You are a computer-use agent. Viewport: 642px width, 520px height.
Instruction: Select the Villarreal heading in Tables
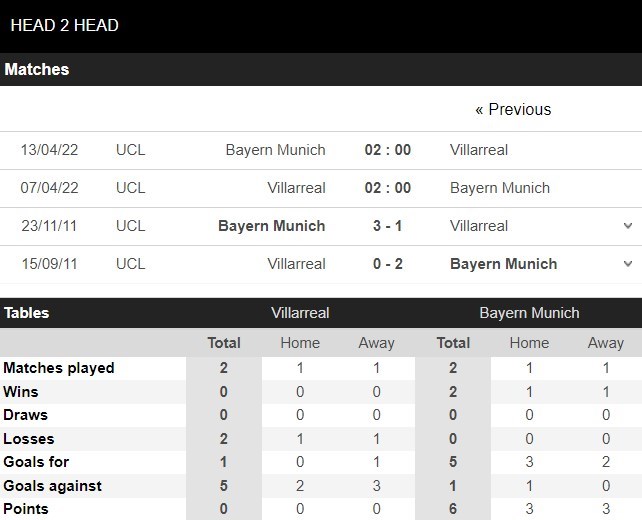click(x=300, y=313)
